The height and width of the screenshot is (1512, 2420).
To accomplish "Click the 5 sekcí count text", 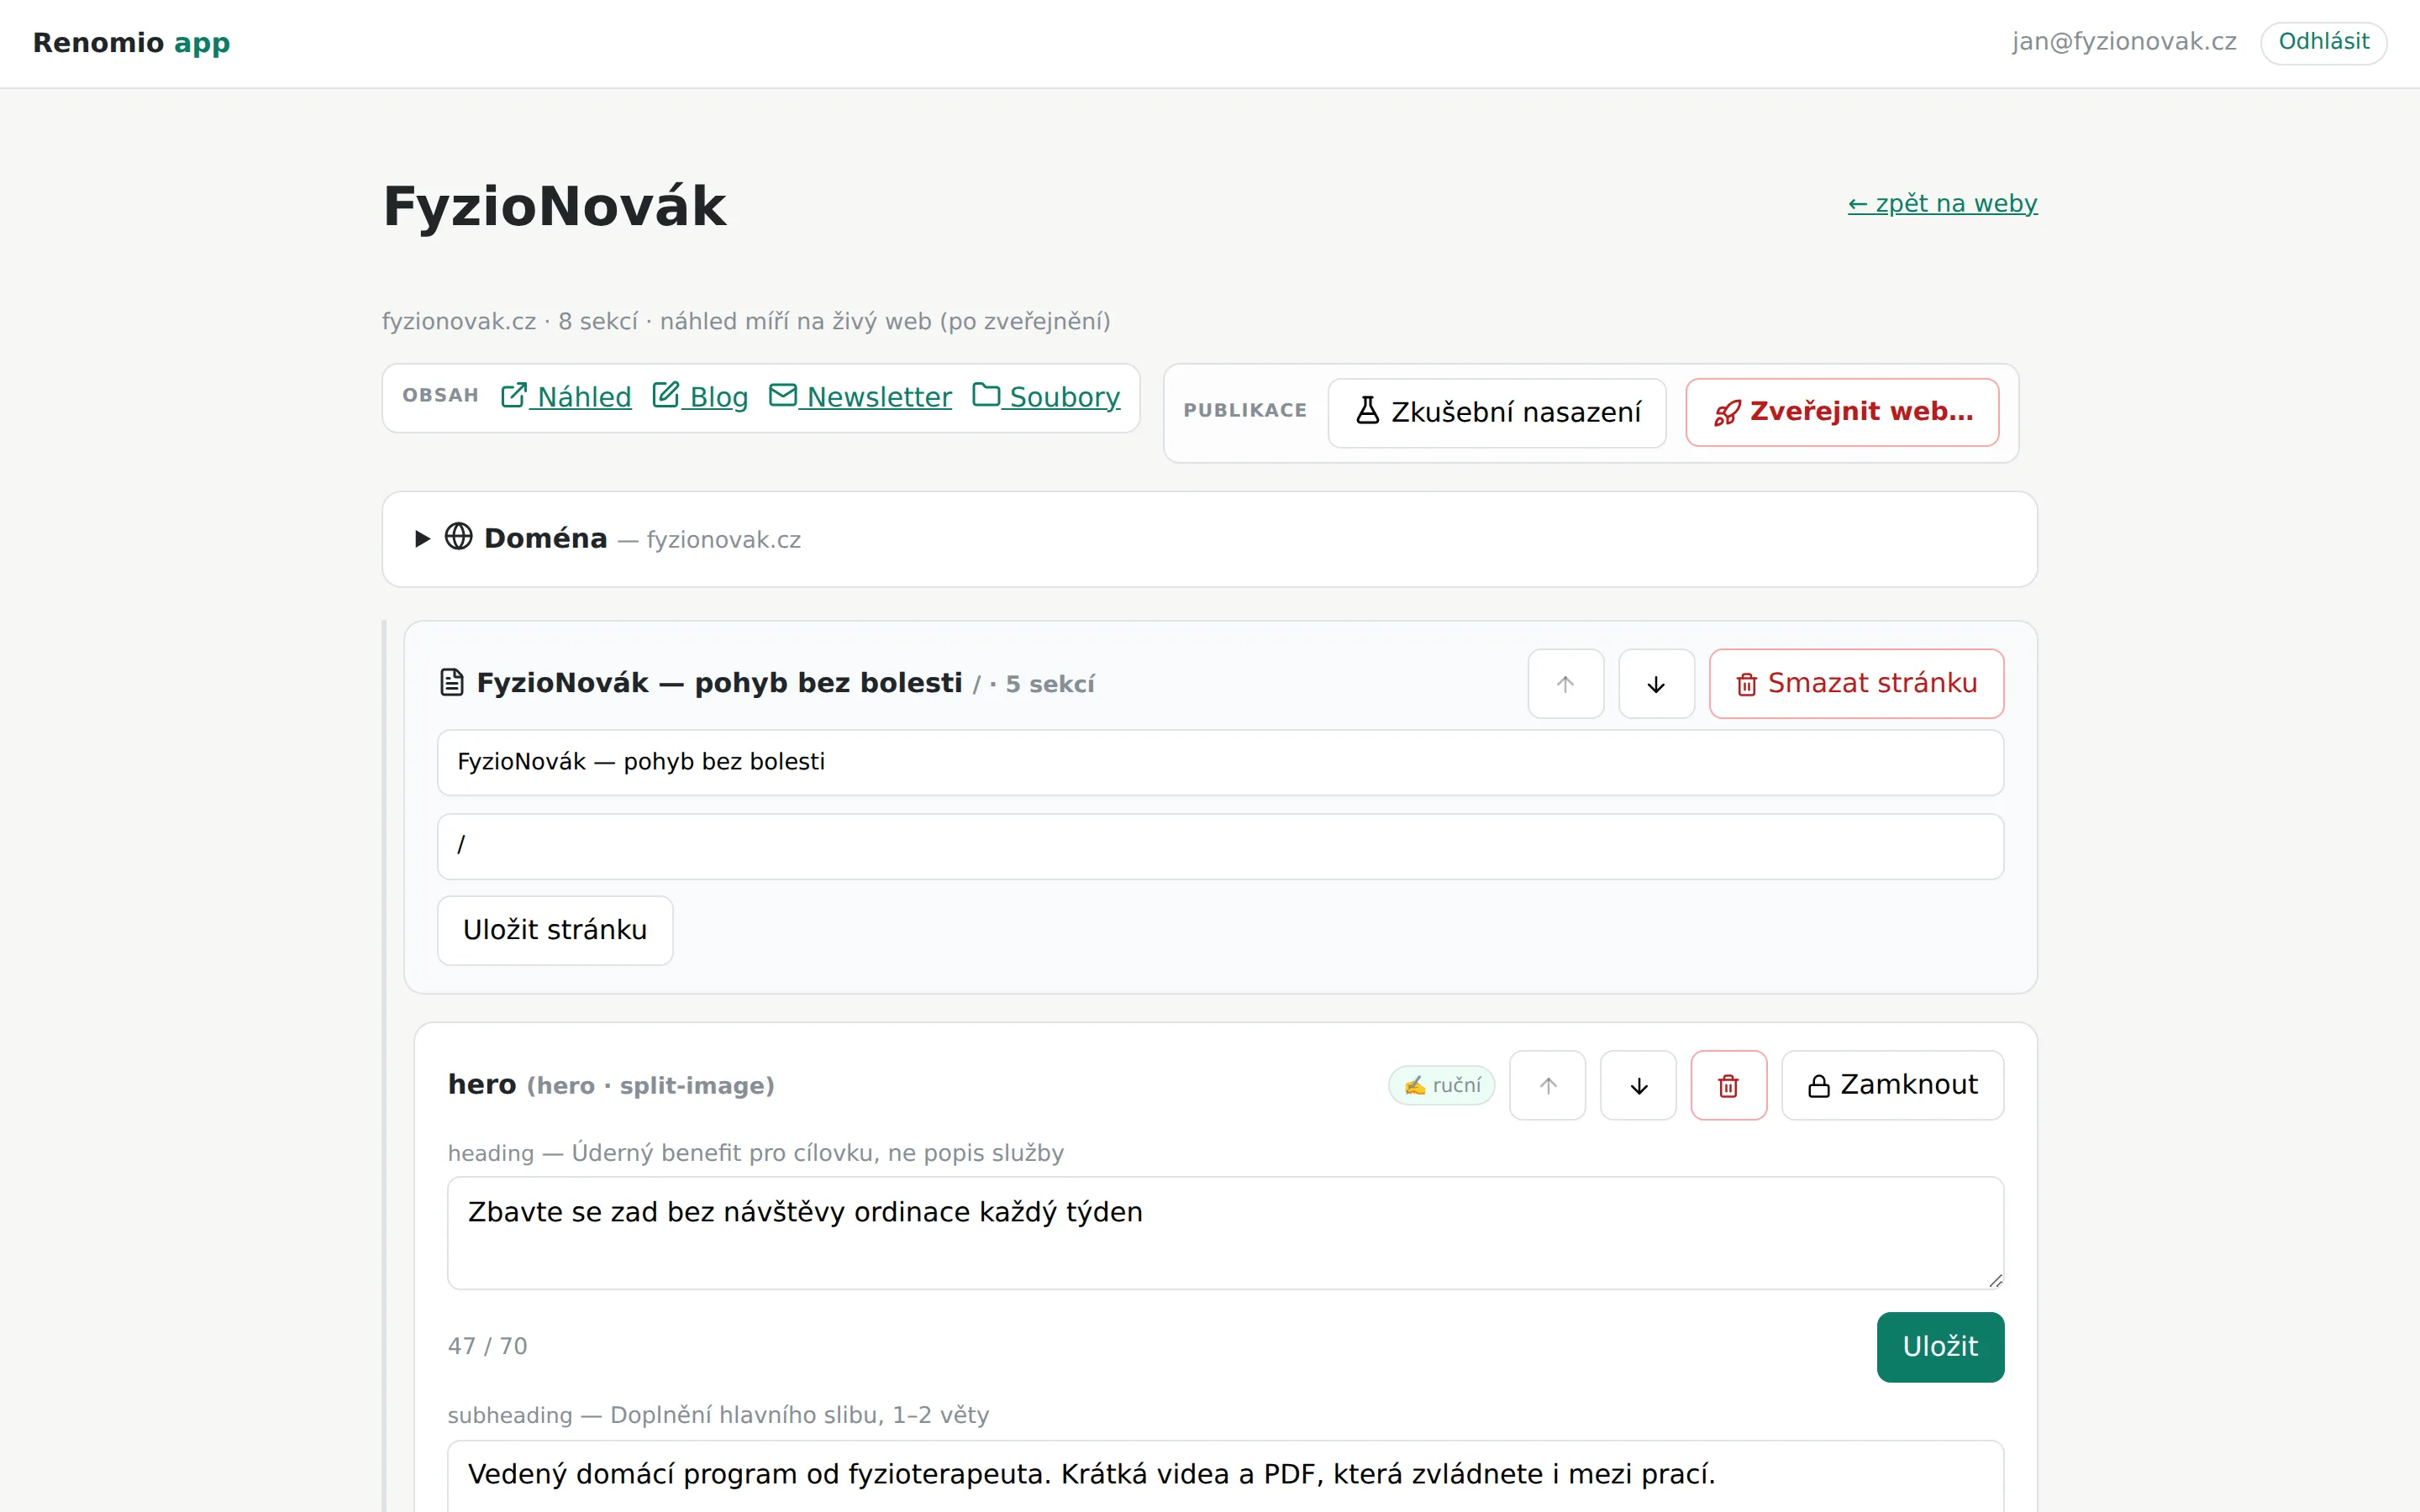I will coord(1050,684).
